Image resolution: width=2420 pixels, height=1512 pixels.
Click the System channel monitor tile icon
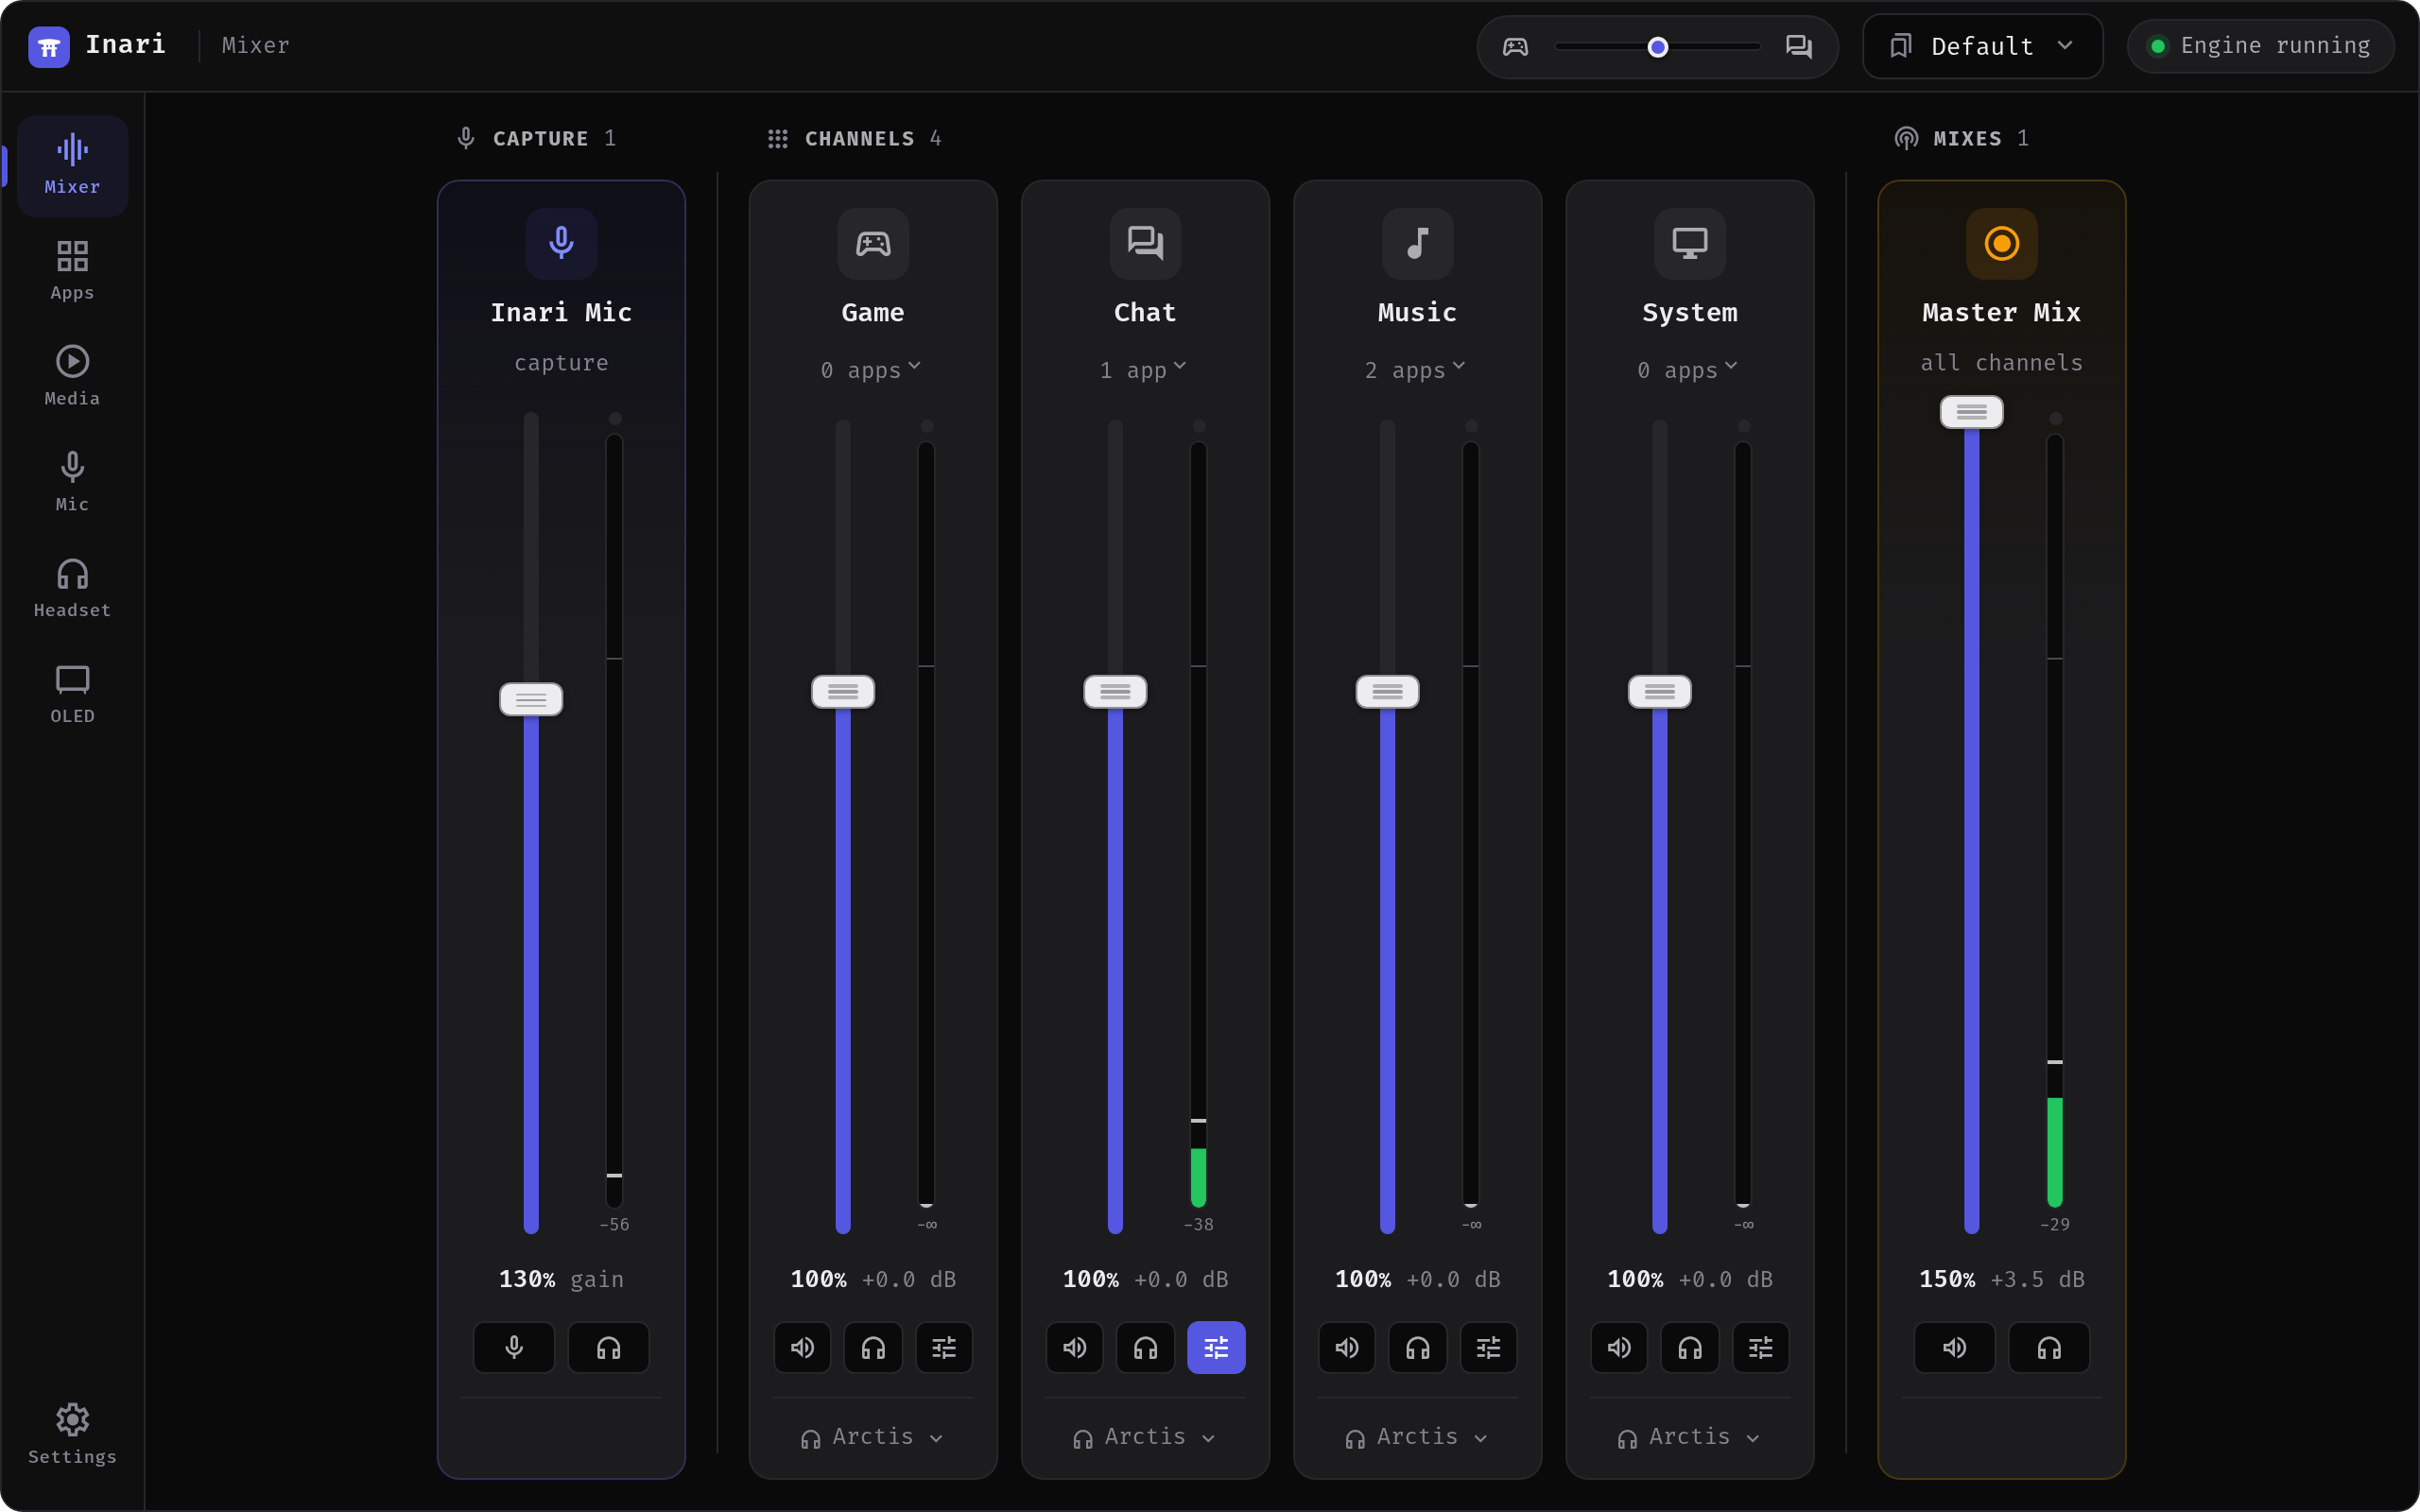coord(1689,243)
